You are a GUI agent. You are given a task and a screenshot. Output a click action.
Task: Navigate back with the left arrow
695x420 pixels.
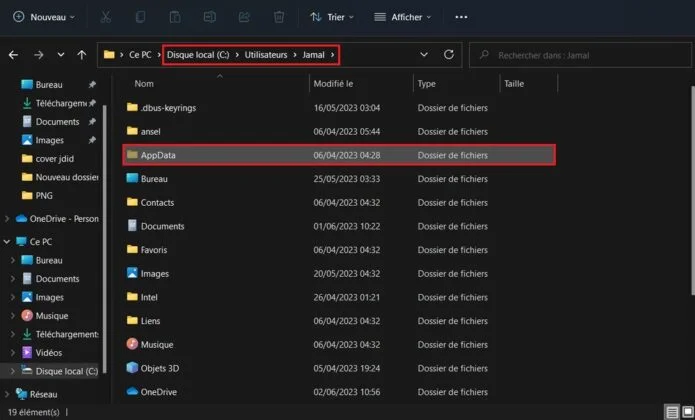click(x=13, y=54)
